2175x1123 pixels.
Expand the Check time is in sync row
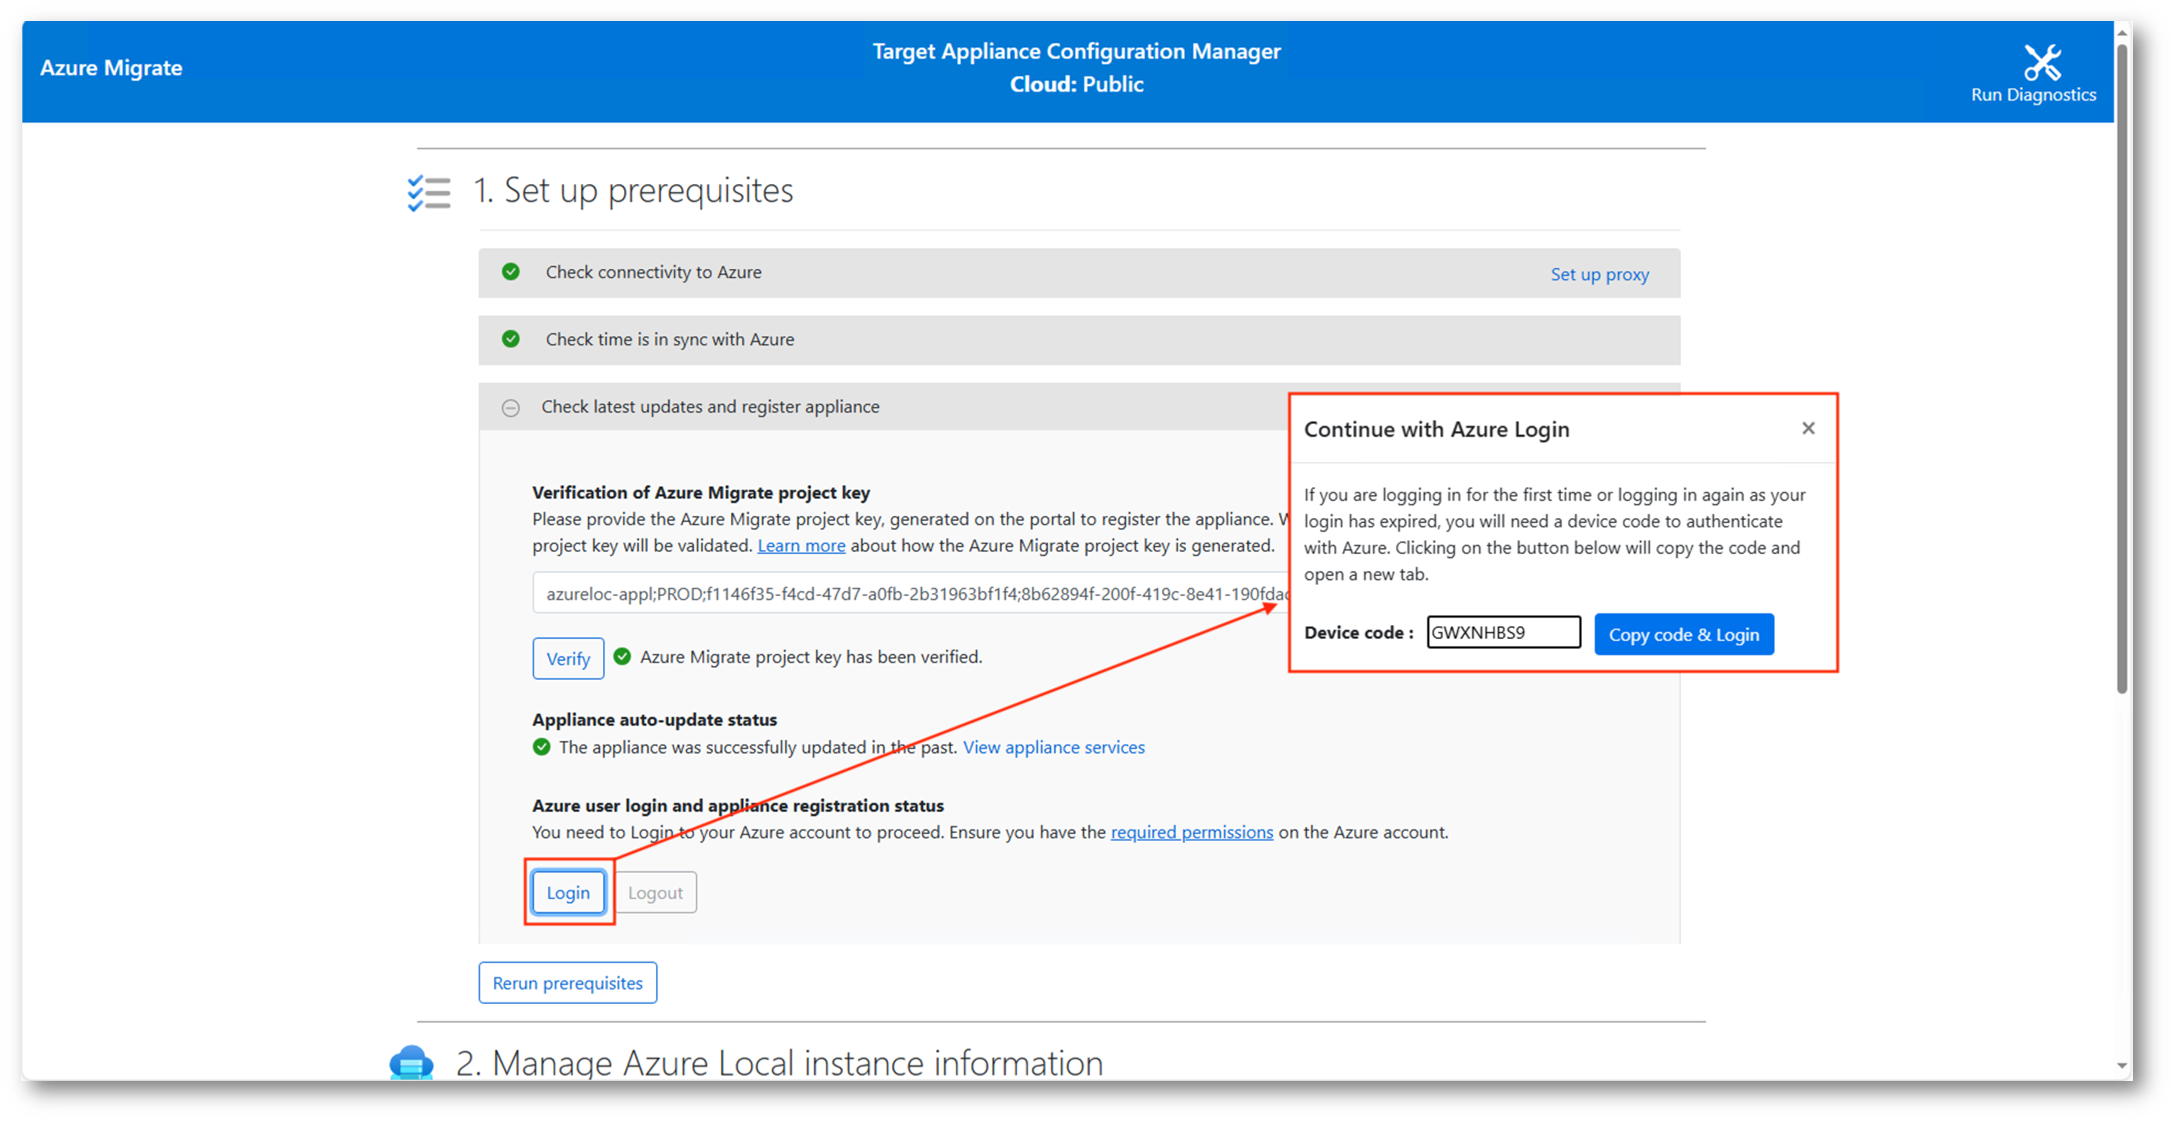click(669, 339)
